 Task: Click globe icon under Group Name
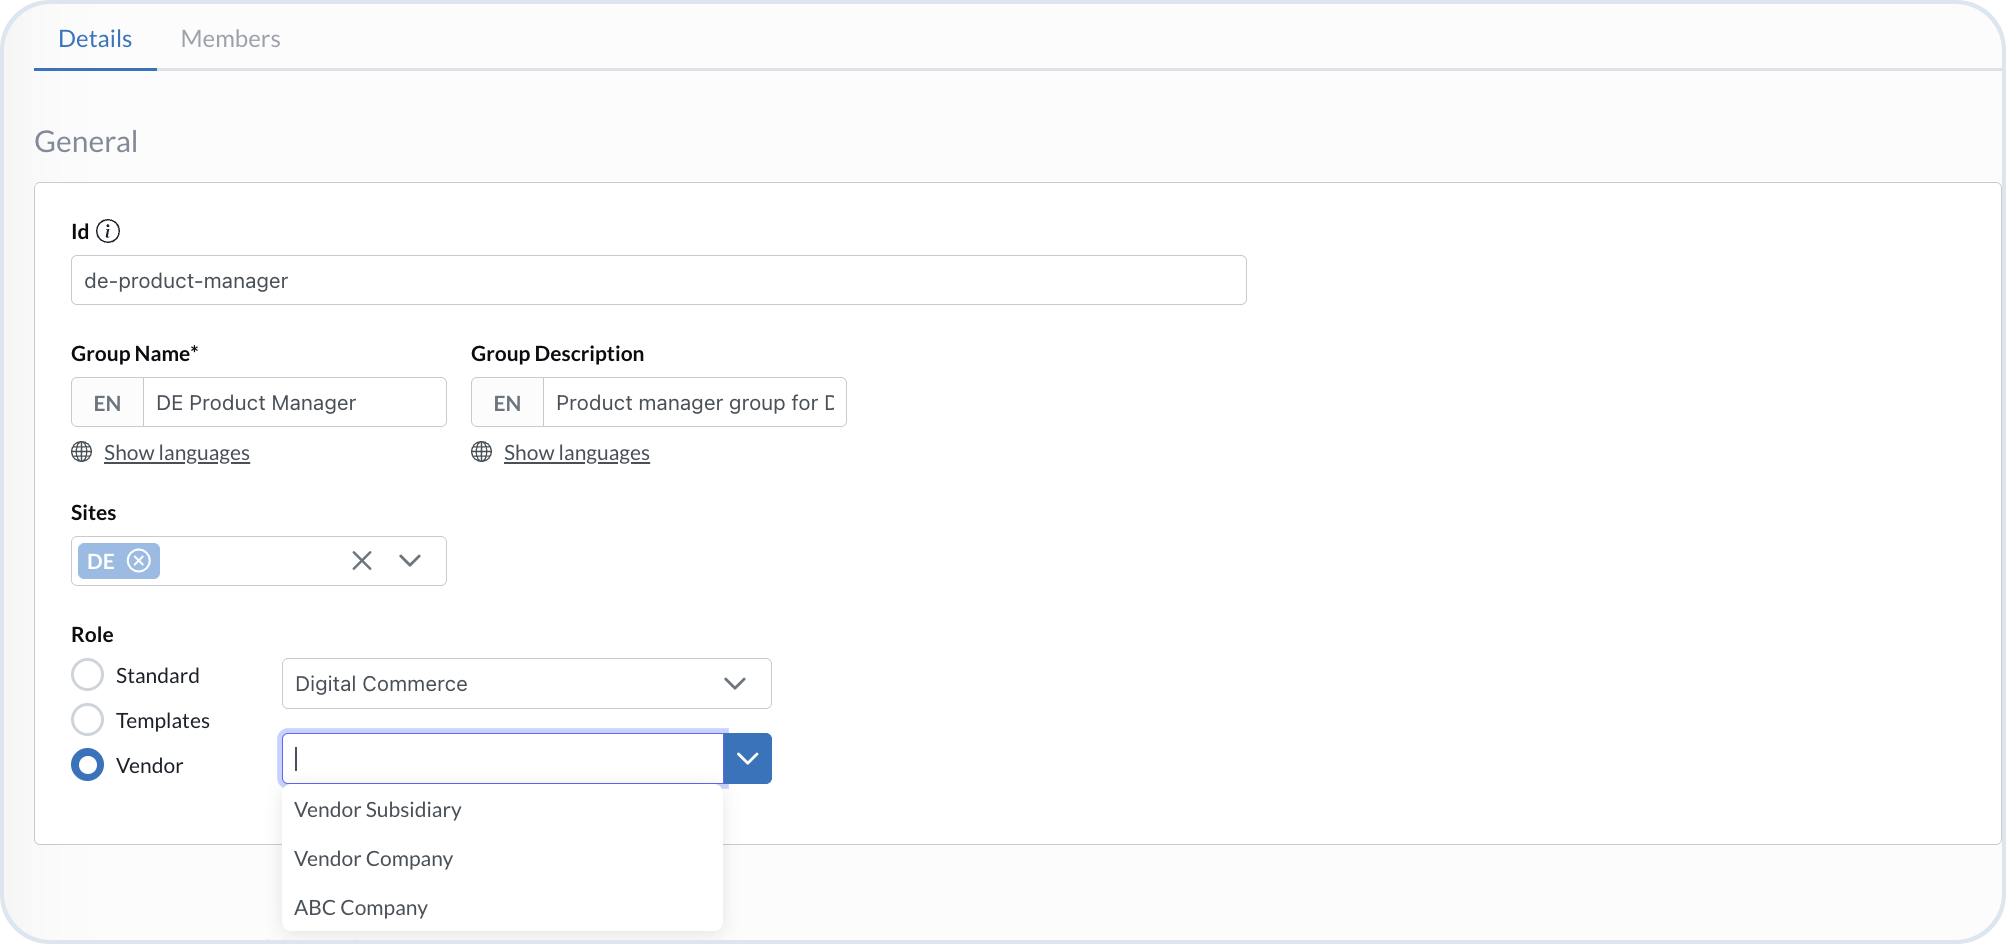click(x=82, y=452)
